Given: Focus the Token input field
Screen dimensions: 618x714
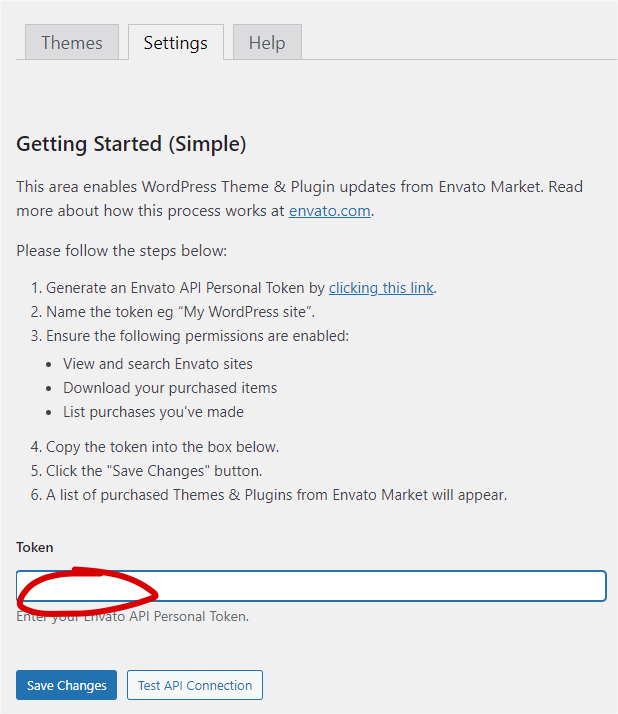Looking at the screenshot, I should 380,586.
